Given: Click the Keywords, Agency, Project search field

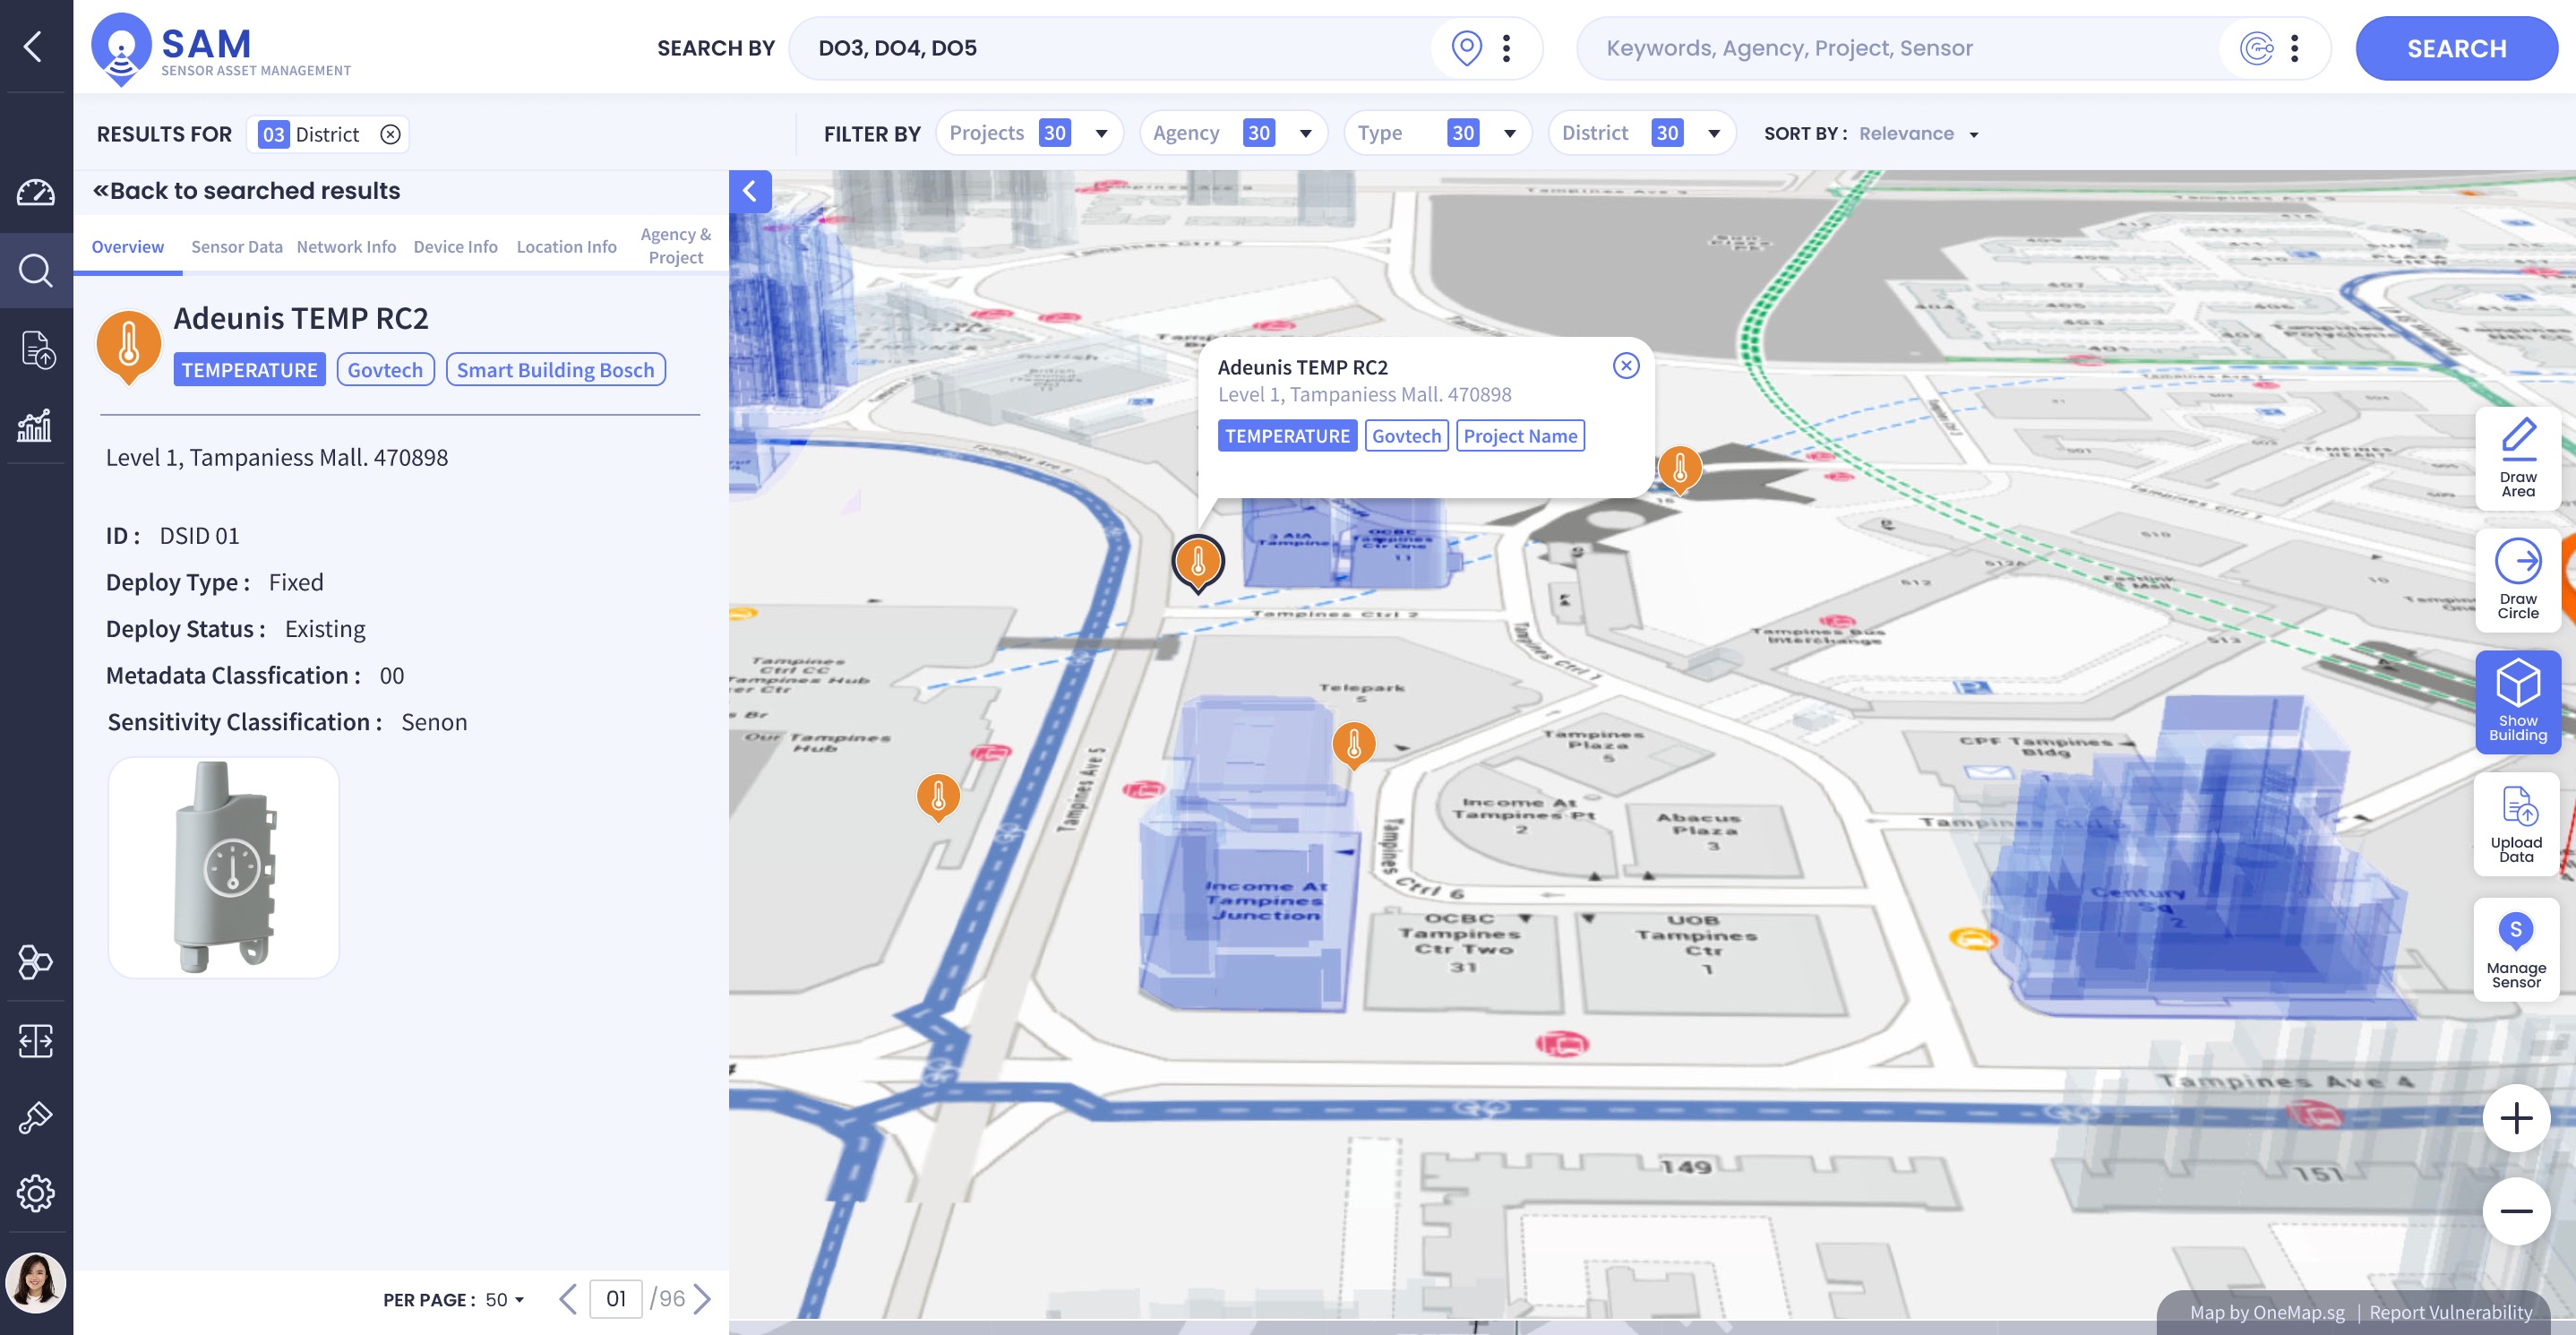Looking at the screenshot, I should pyautogui.click(x=1900, y=48).
